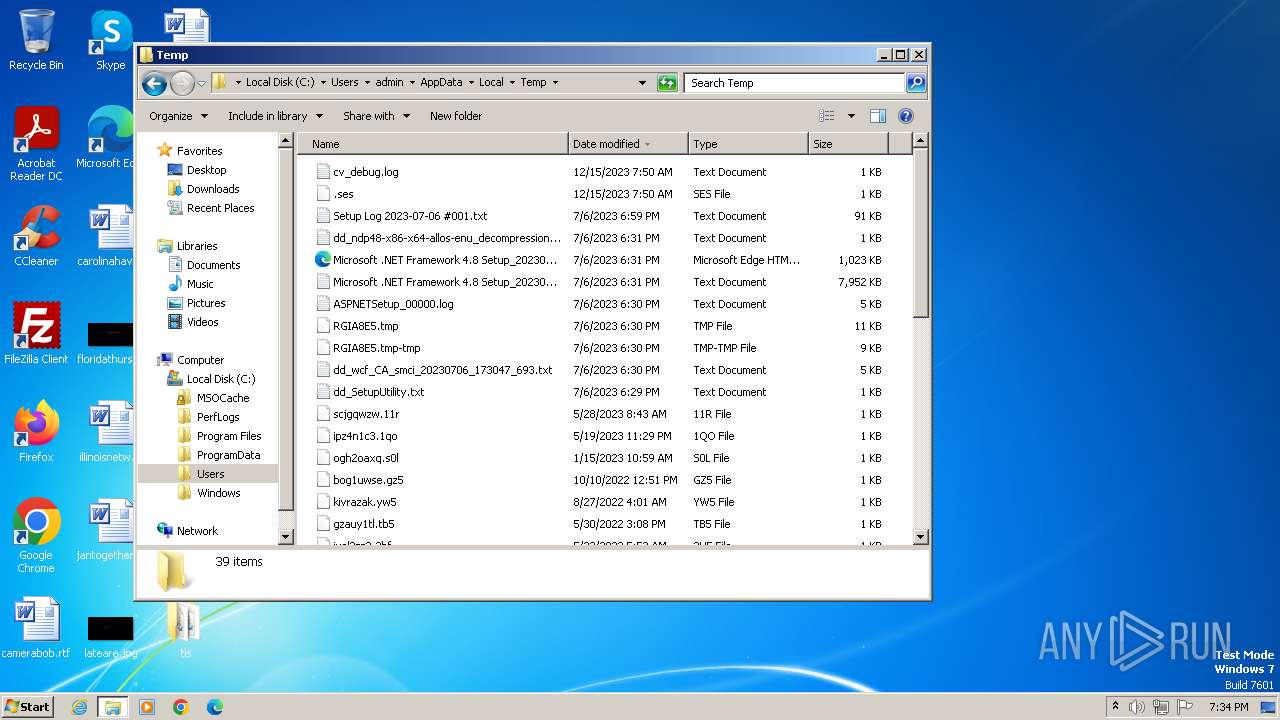The width and height of the screenshot is (1280, 720).
Task: Open Windows Media Player taskbar icon
Action: pos(147,707)
